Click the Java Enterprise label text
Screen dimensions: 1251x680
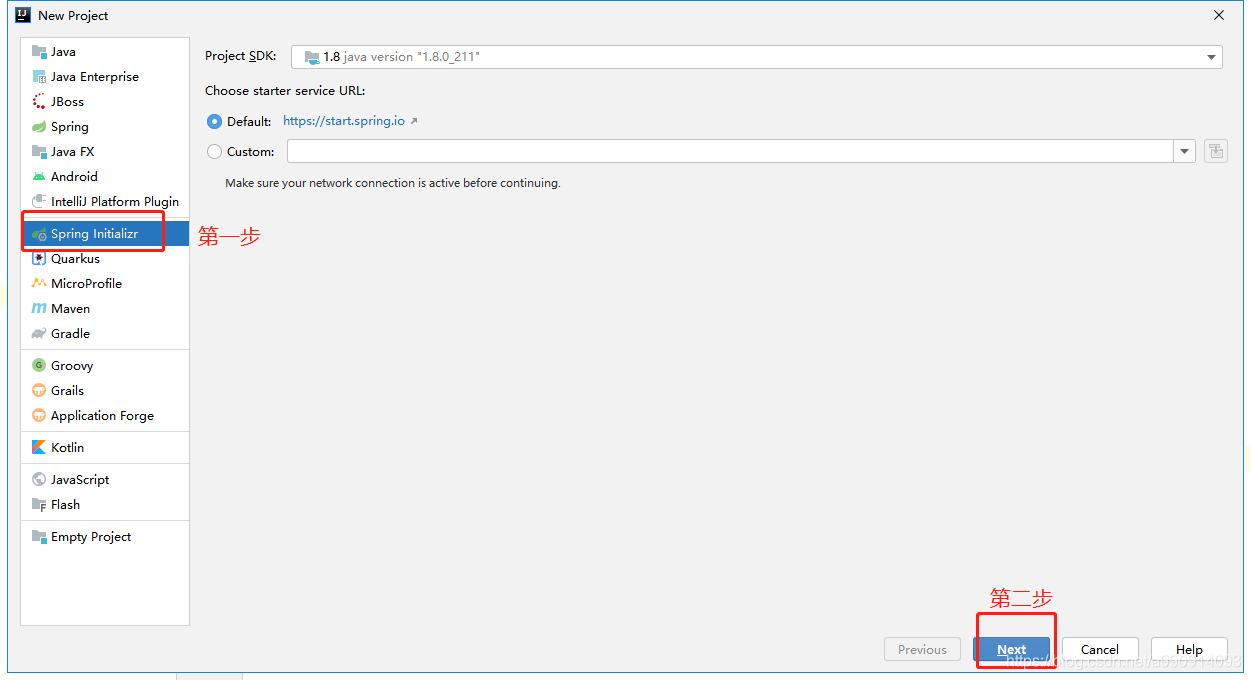(95, 77)
